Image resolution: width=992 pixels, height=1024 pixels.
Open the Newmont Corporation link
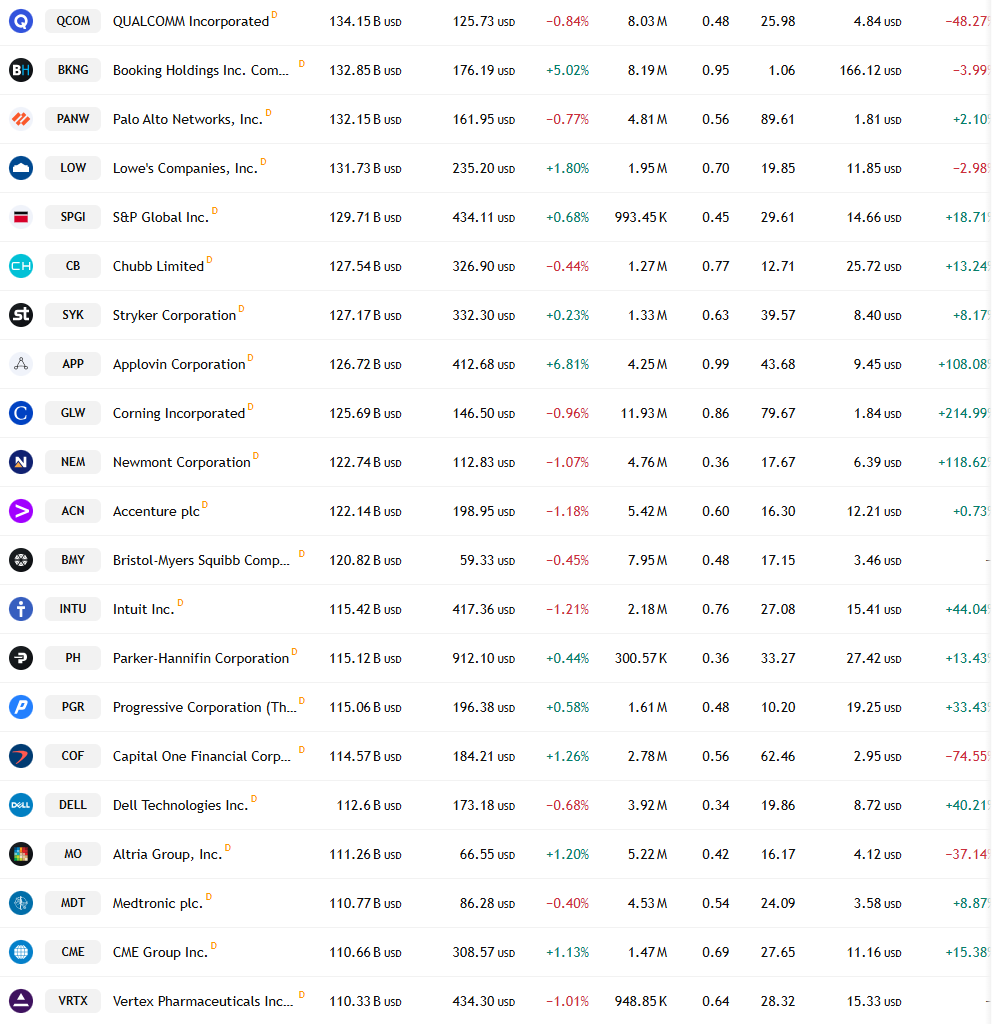pos(182,462)
